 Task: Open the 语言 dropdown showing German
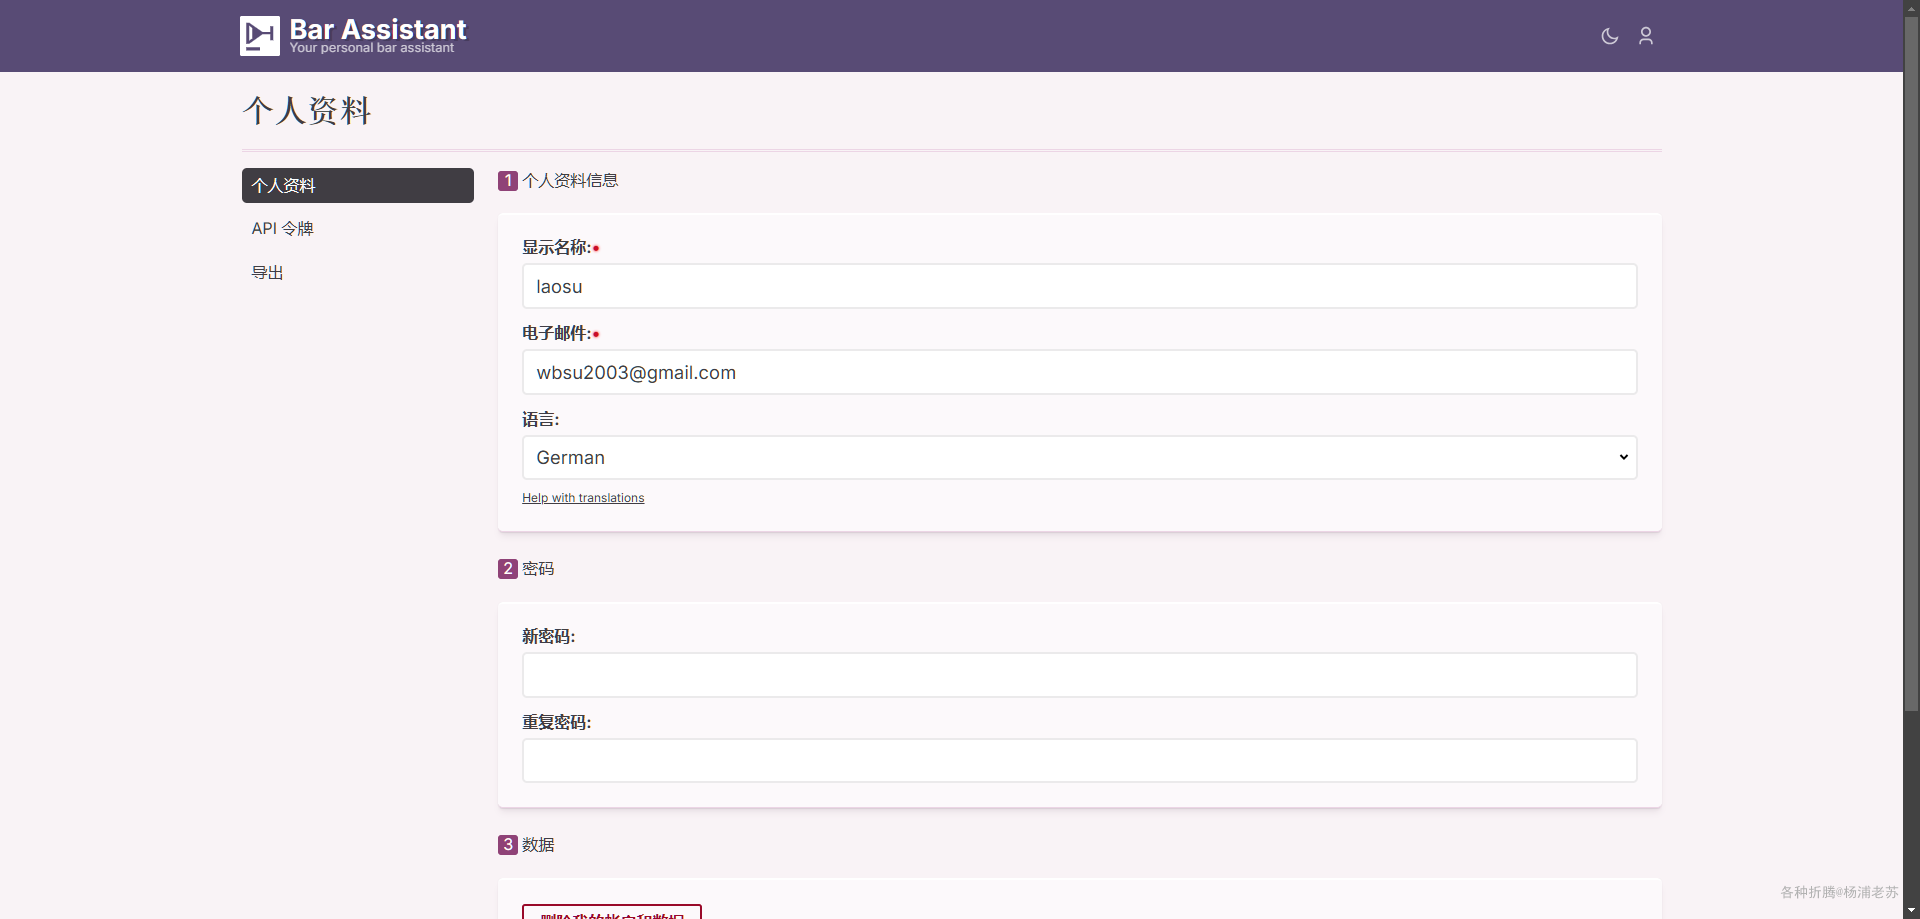click(1080, 457)
